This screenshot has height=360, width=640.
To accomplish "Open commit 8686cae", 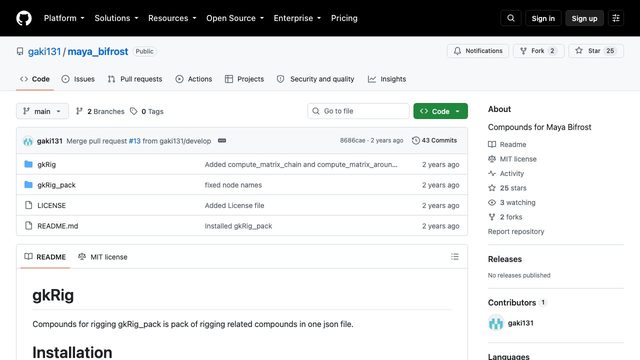I will pos(352,140).
